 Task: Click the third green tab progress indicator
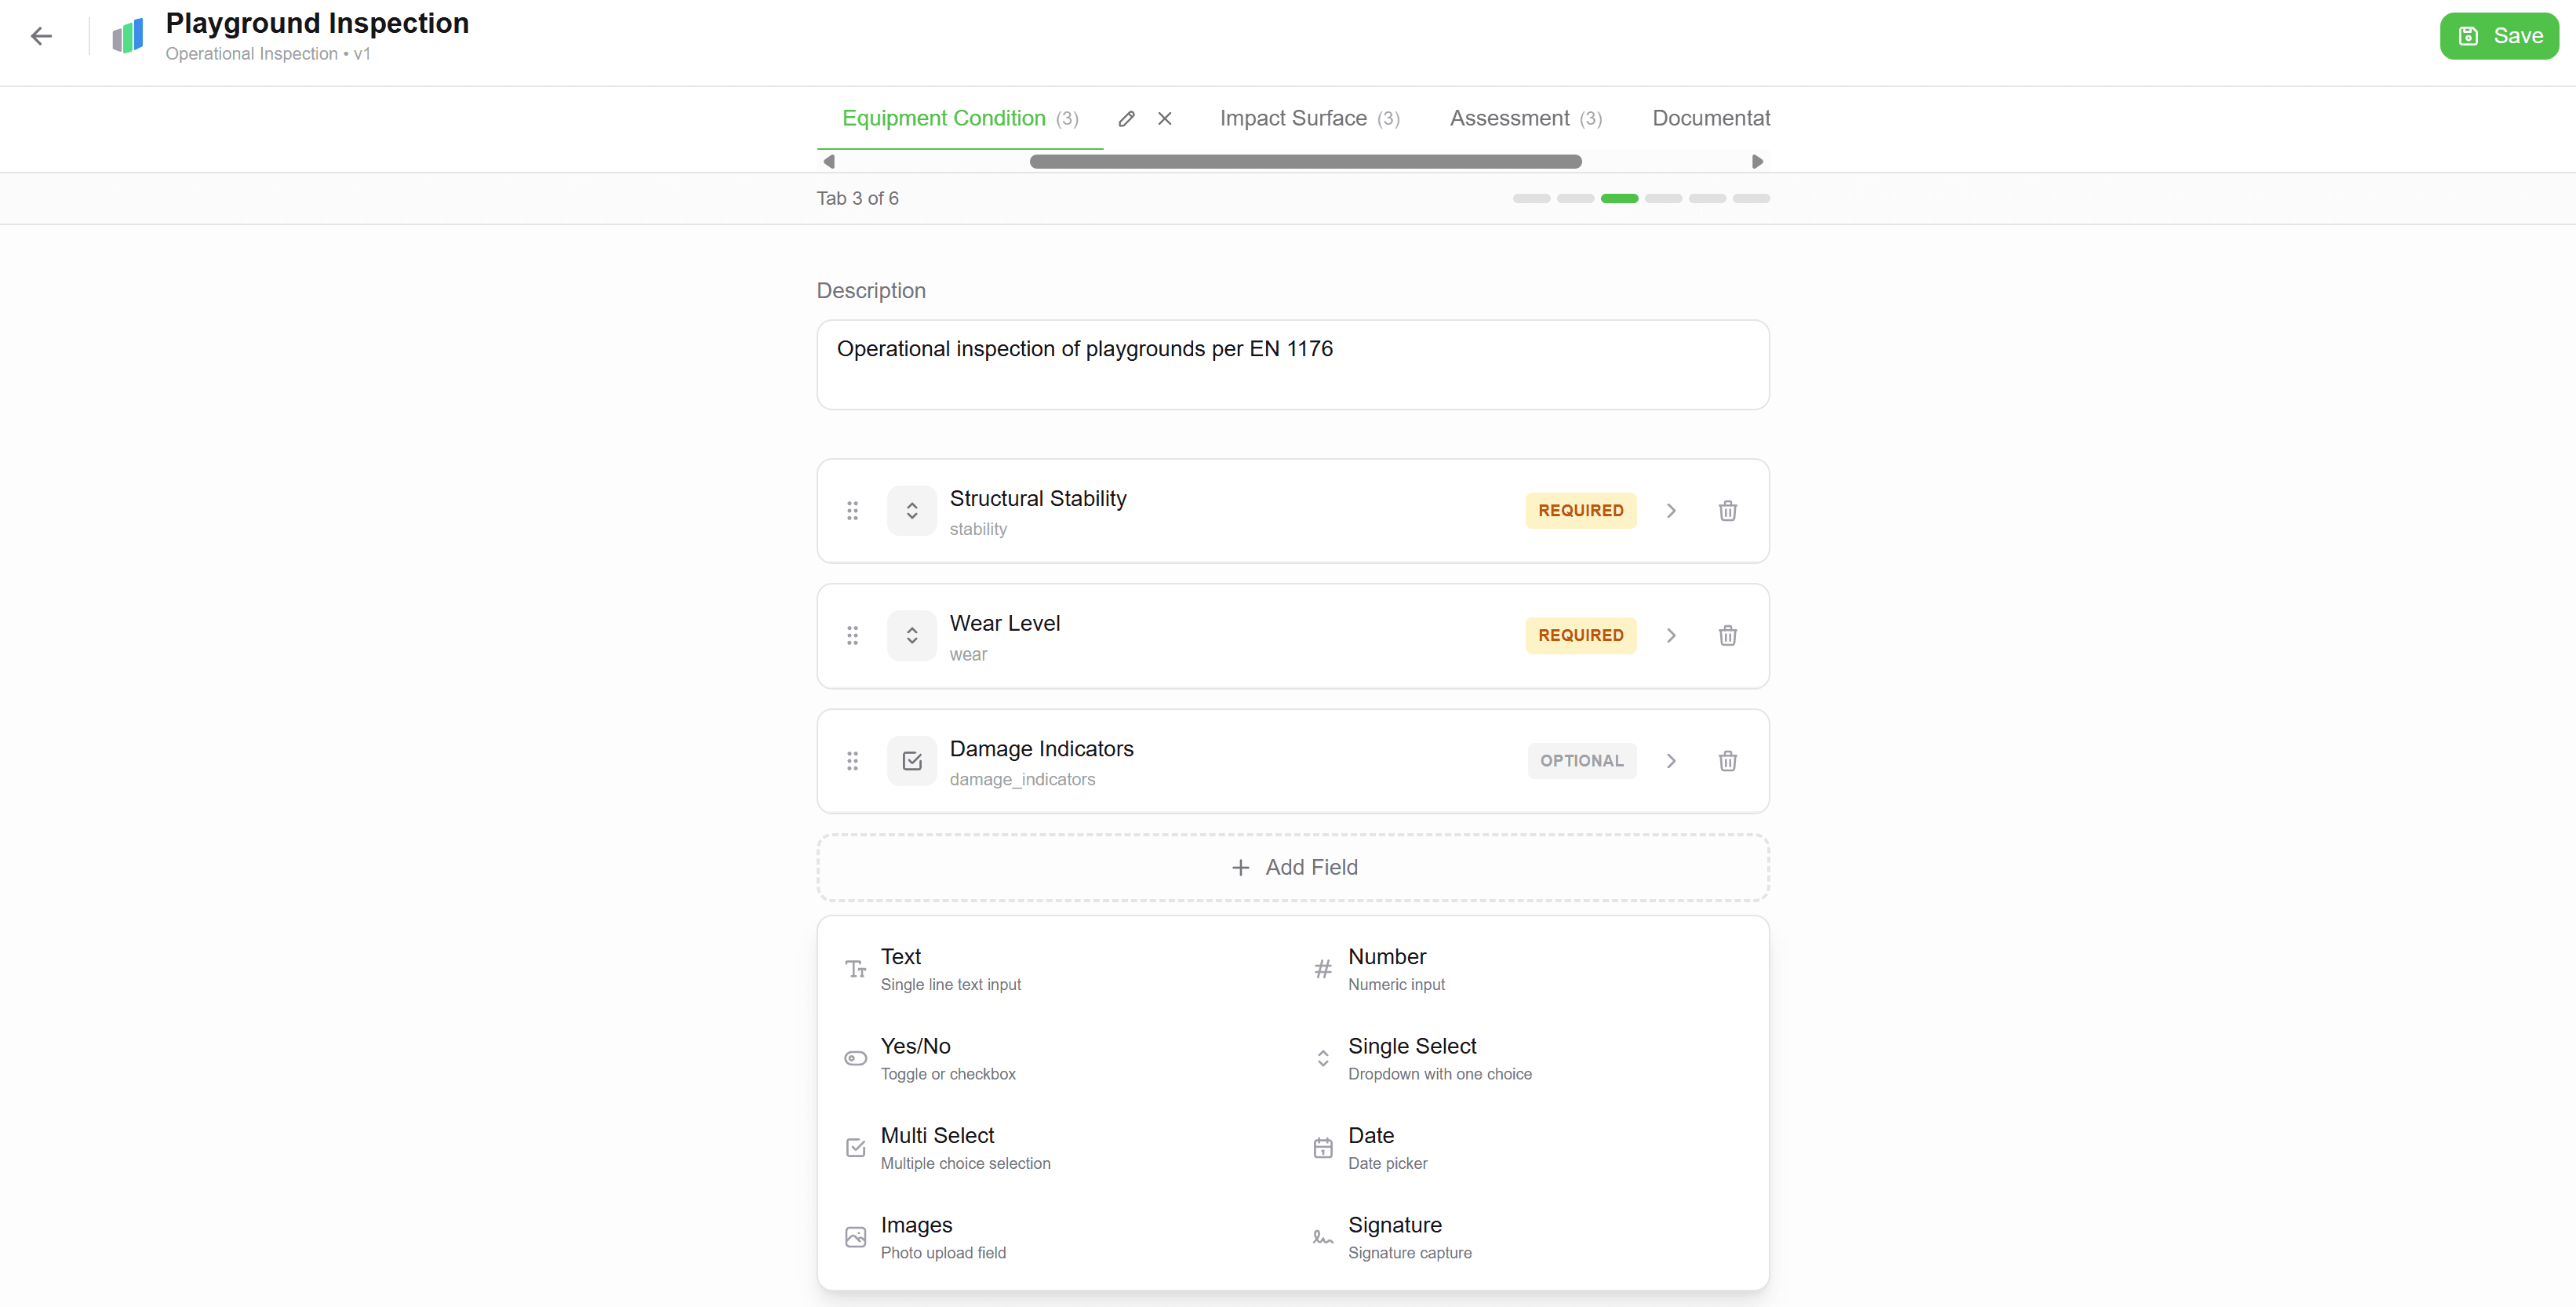pyautogui.click(x=1619, y=198)
